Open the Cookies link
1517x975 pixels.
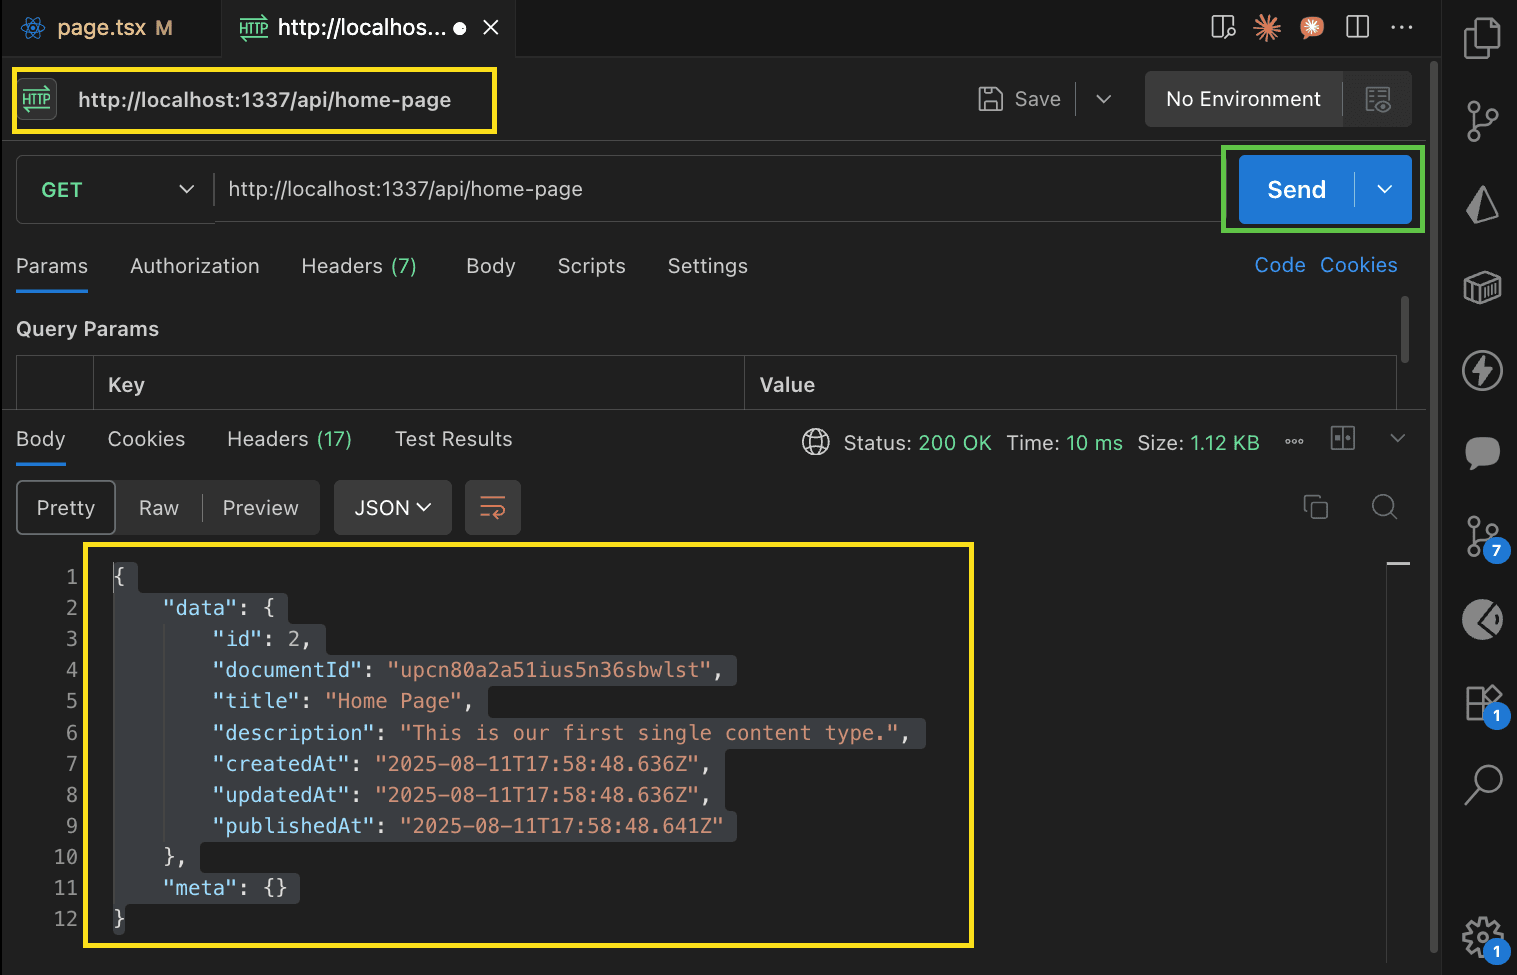coord(1358,265)
